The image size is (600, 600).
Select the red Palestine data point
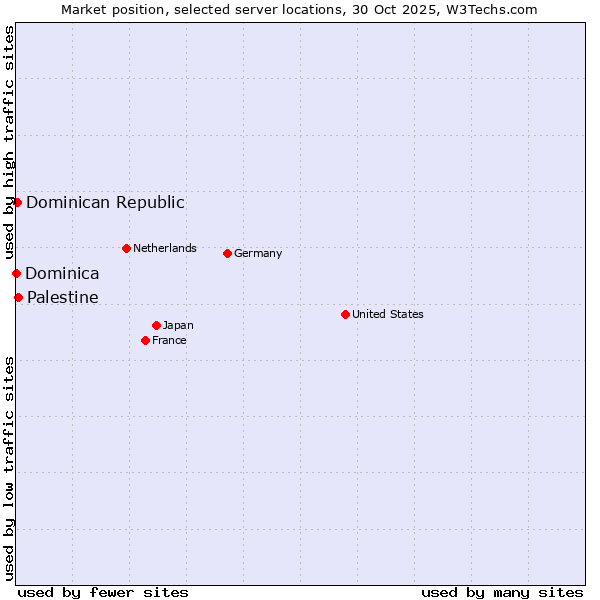pyautogui.click(x=18, y=297)
